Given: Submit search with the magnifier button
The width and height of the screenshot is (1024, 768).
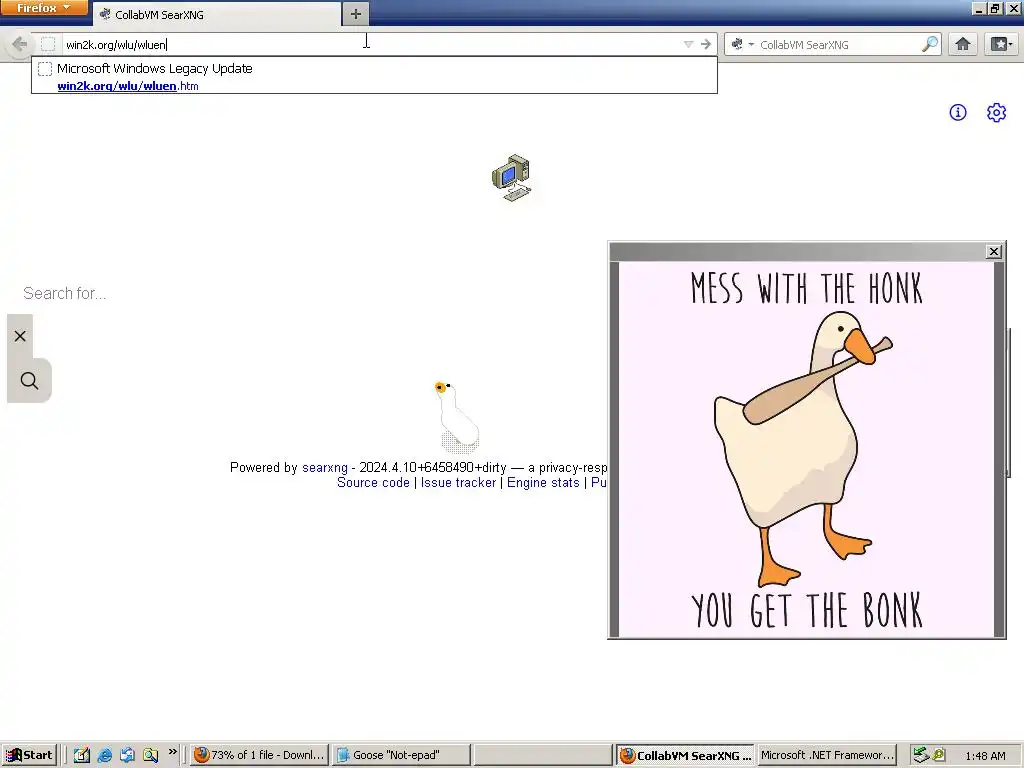Looking at the screenshot, I should pos(29,380).
